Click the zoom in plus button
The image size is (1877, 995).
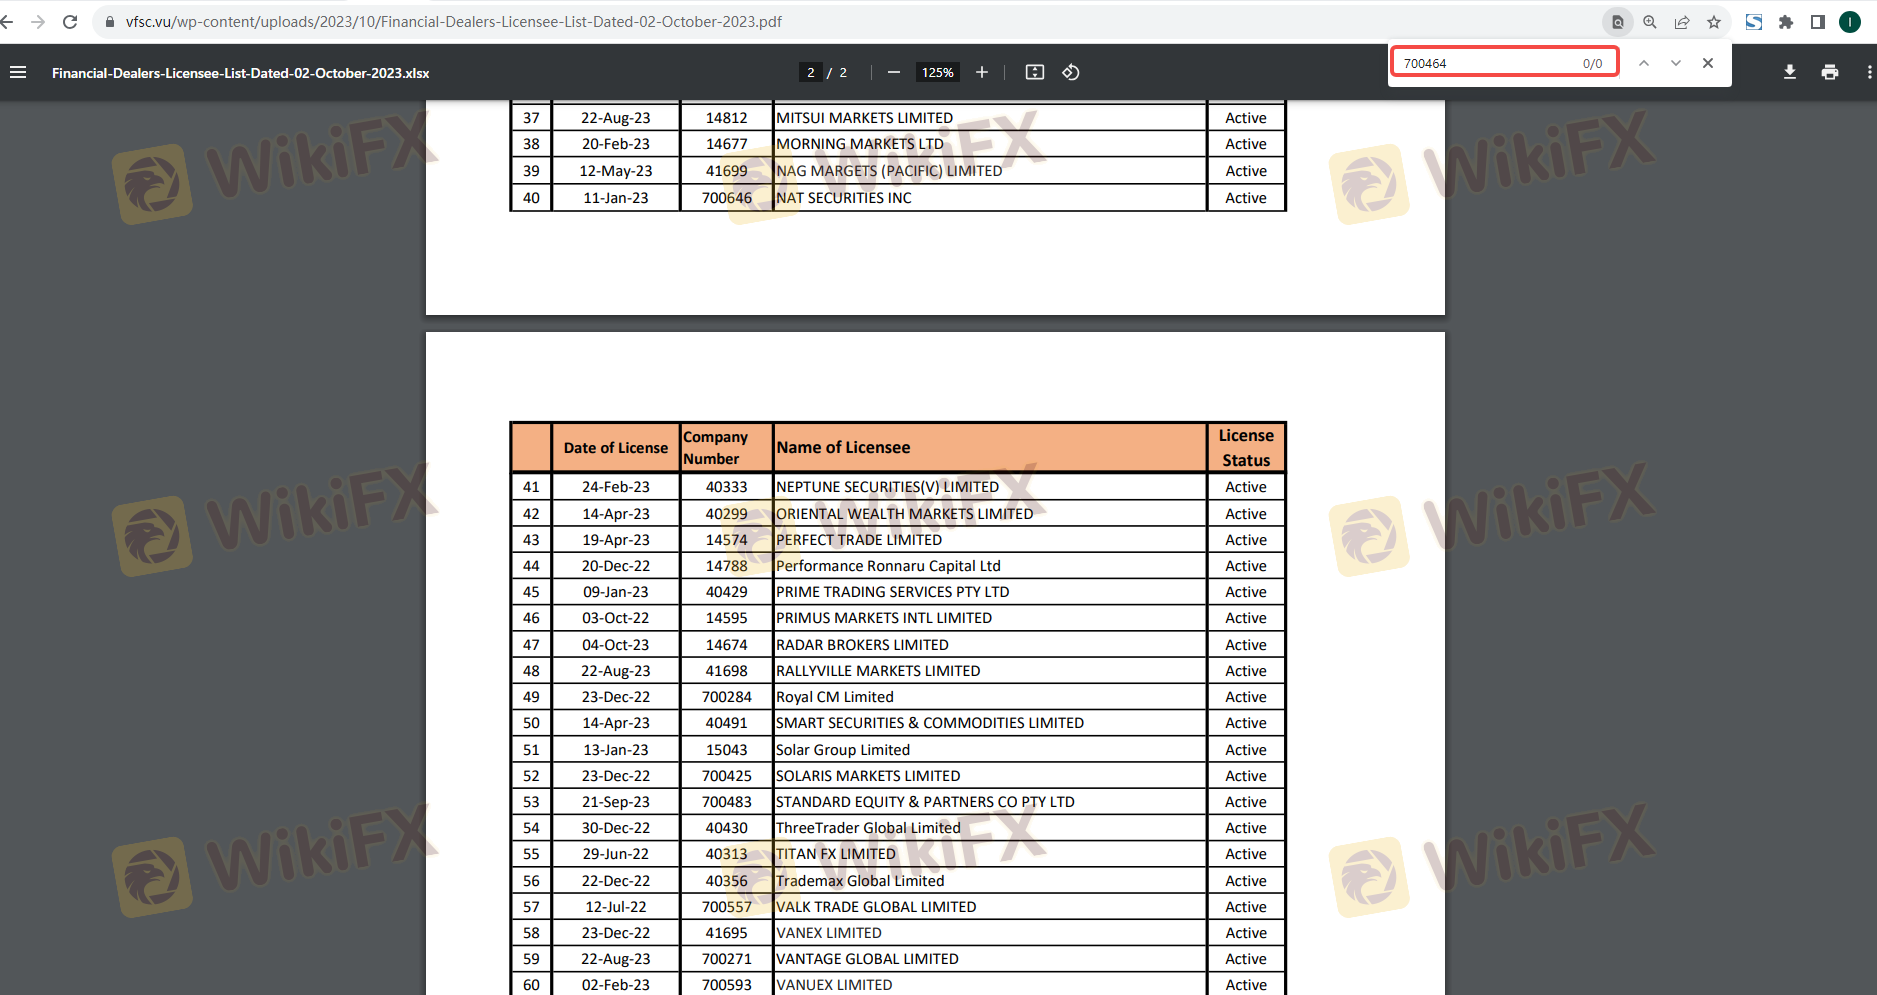coord(982,72)
